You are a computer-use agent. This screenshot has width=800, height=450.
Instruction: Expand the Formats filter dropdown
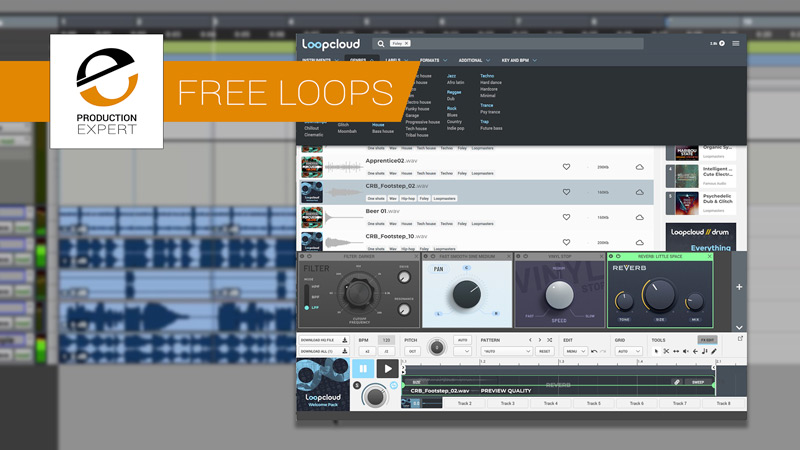tap(434, 60)
